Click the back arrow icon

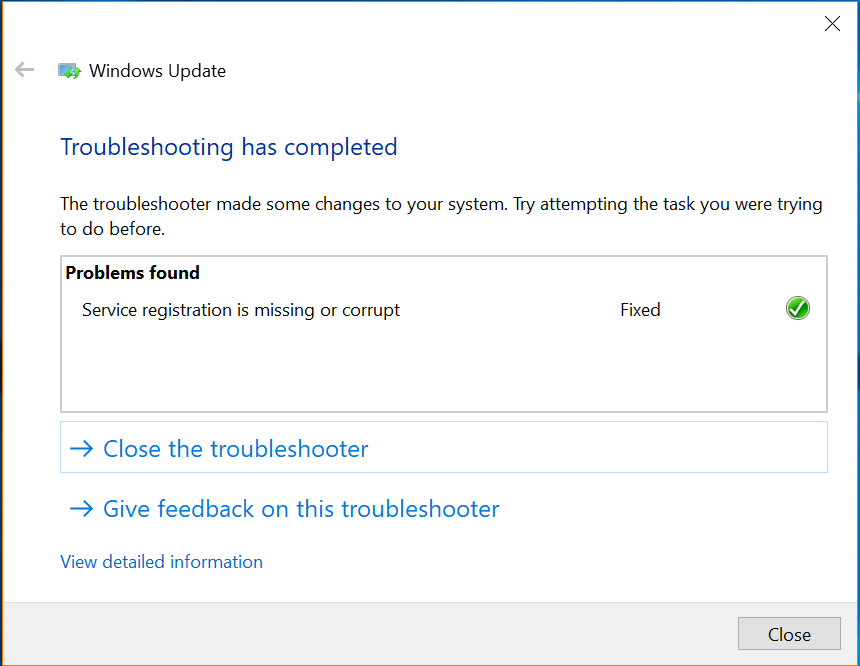24,70
